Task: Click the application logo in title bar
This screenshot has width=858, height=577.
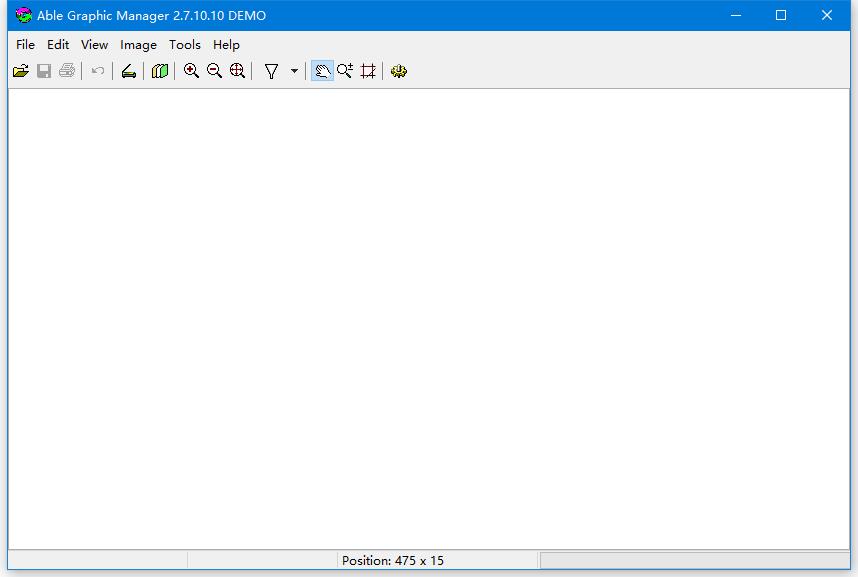Action: 24,15
